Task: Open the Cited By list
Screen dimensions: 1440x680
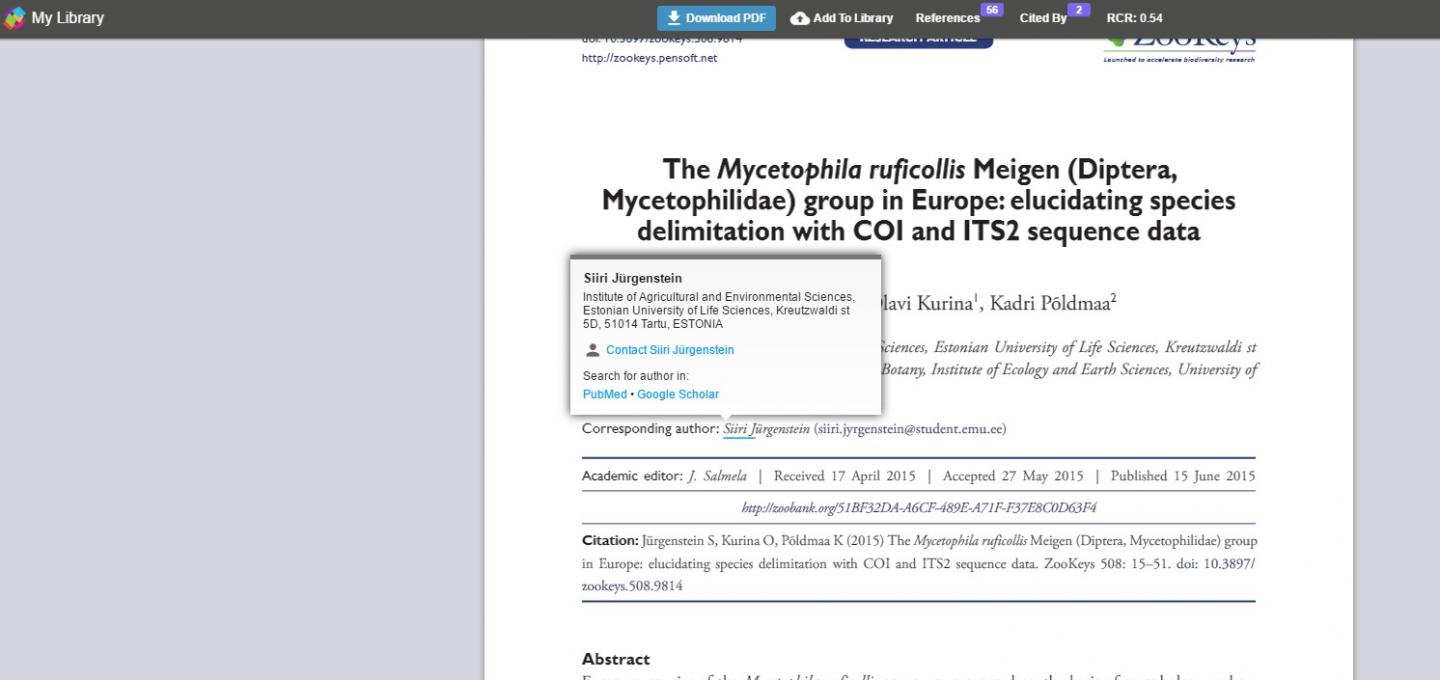Action: click(1043, 18)
